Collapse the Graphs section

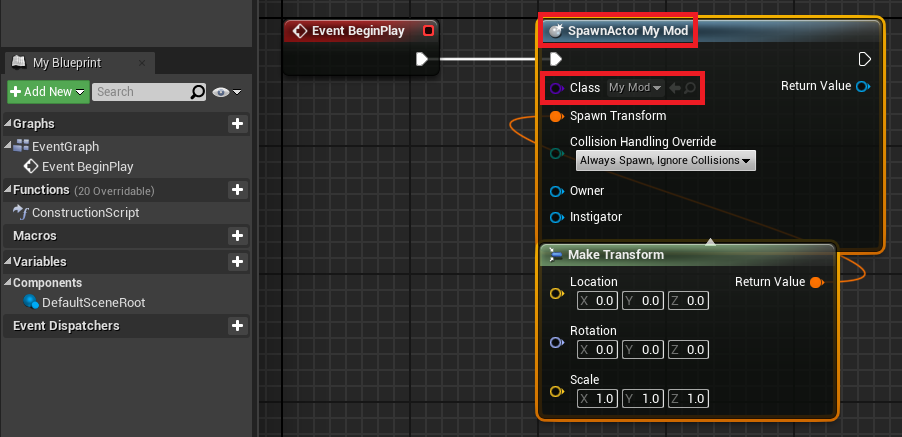click(x=8, y=124)
